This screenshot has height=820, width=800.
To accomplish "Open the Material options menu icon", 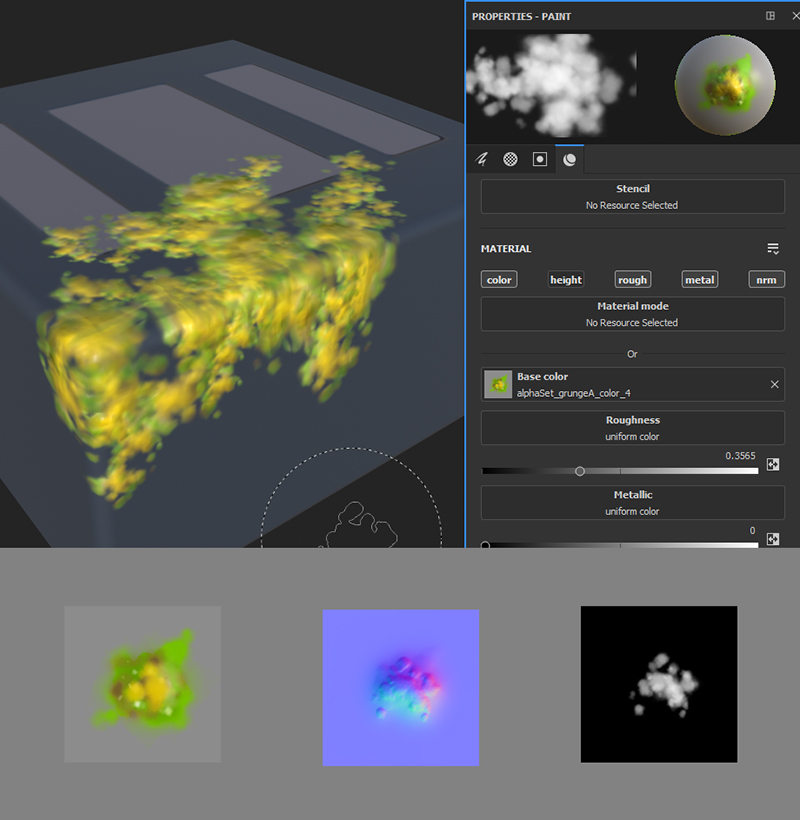I will tap(773, 249).
